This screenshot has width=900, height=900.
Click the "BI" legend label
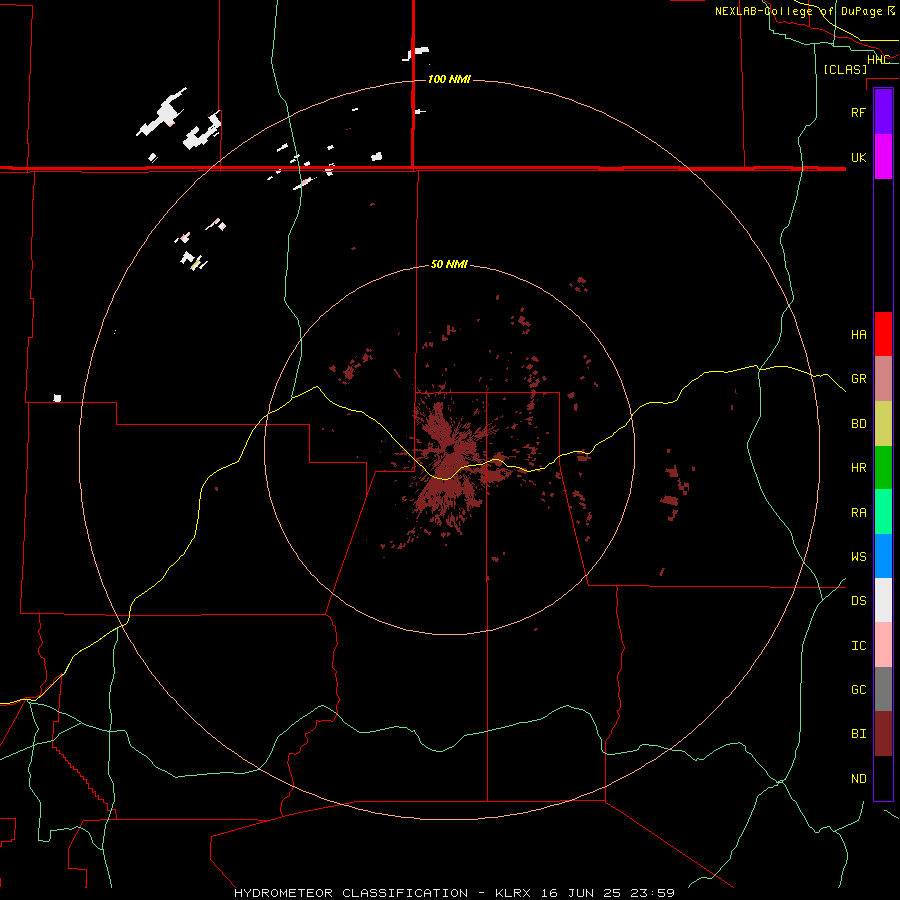[858, 734]
